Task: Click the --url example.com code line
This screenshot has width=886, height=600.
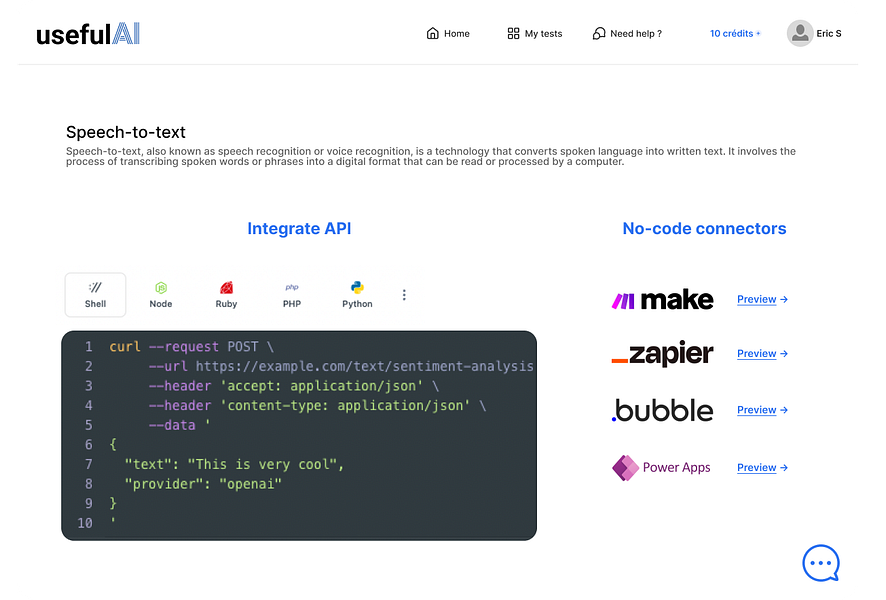Action: point(341,366)
